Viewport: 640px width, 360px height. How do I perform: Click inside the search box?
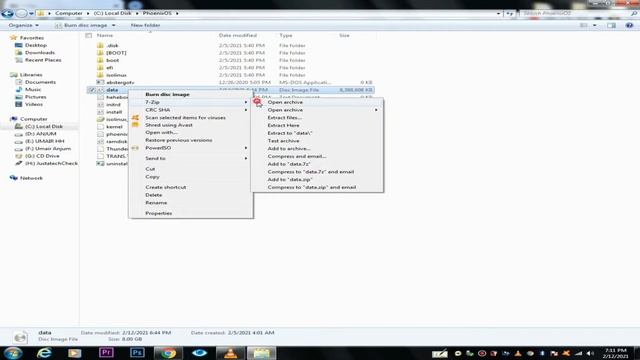coord(576,13)
